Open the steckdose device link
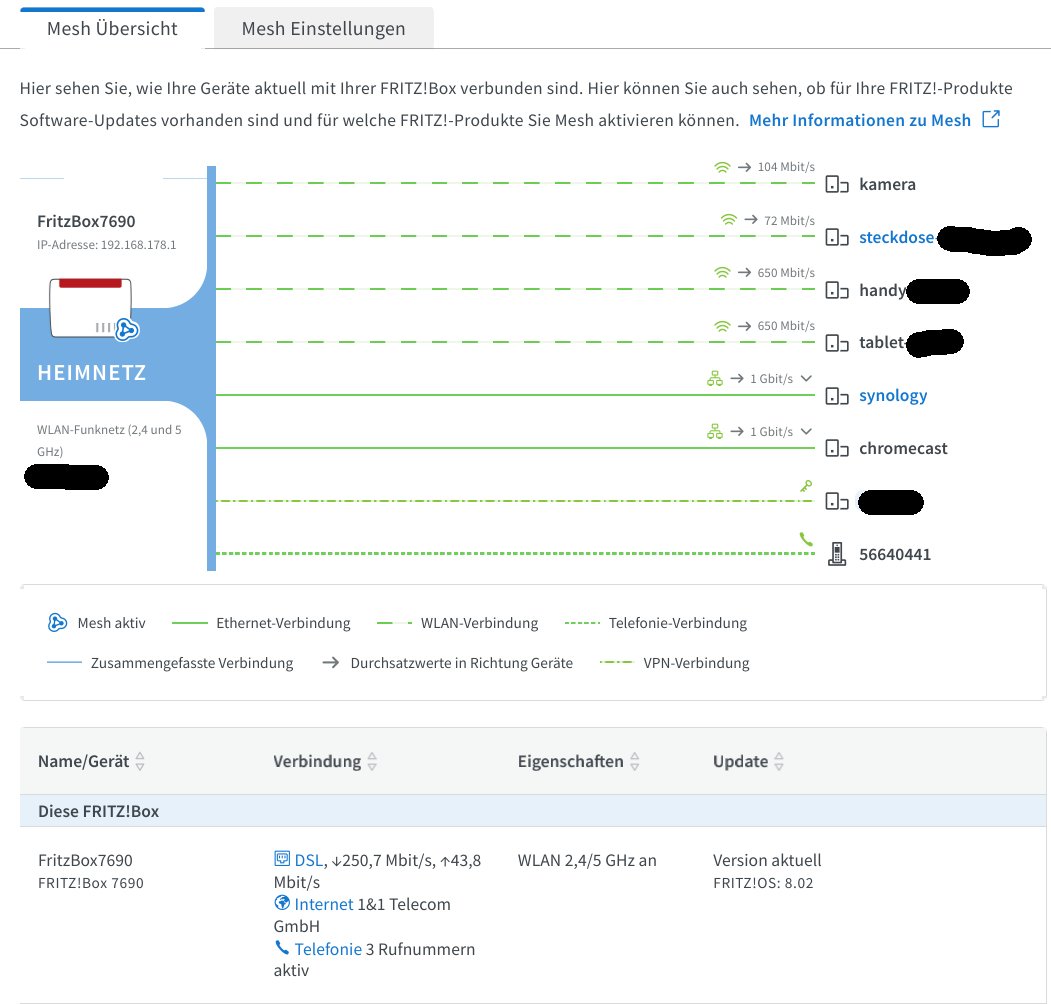1051x1004 pixels. point(896,237)
